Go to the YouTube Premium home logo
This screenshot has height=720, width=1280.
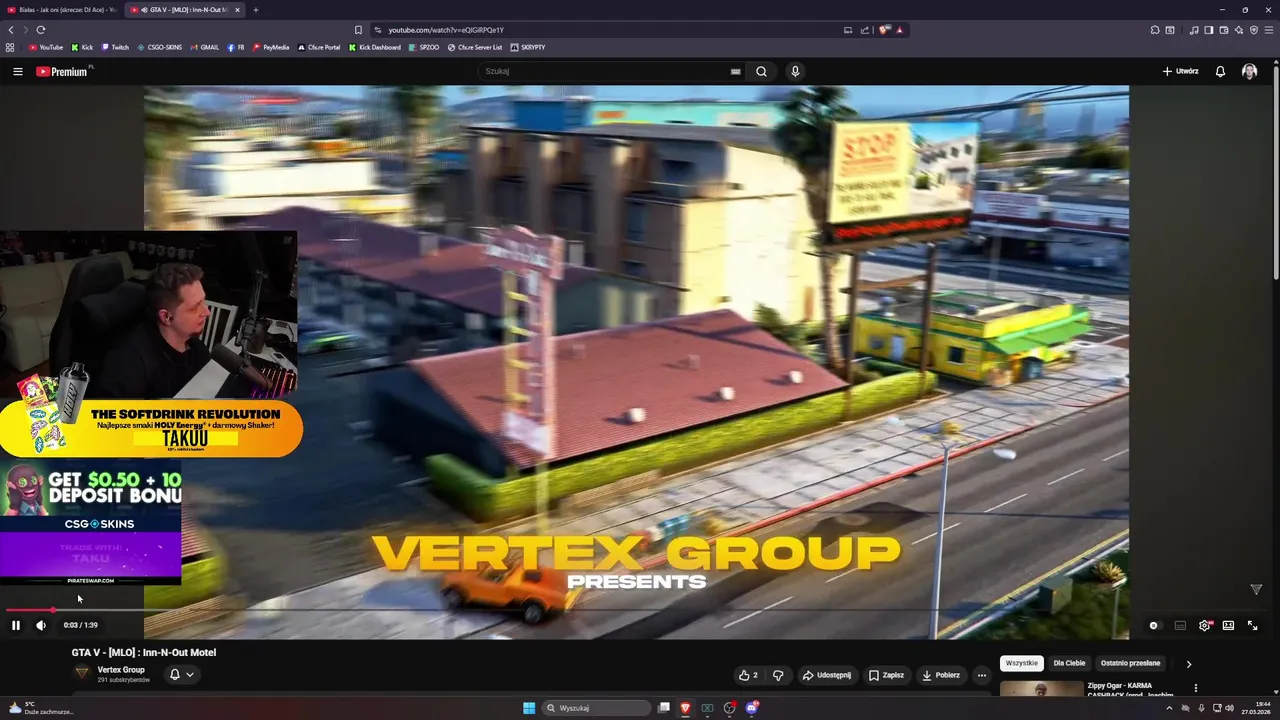click(62, 71)
